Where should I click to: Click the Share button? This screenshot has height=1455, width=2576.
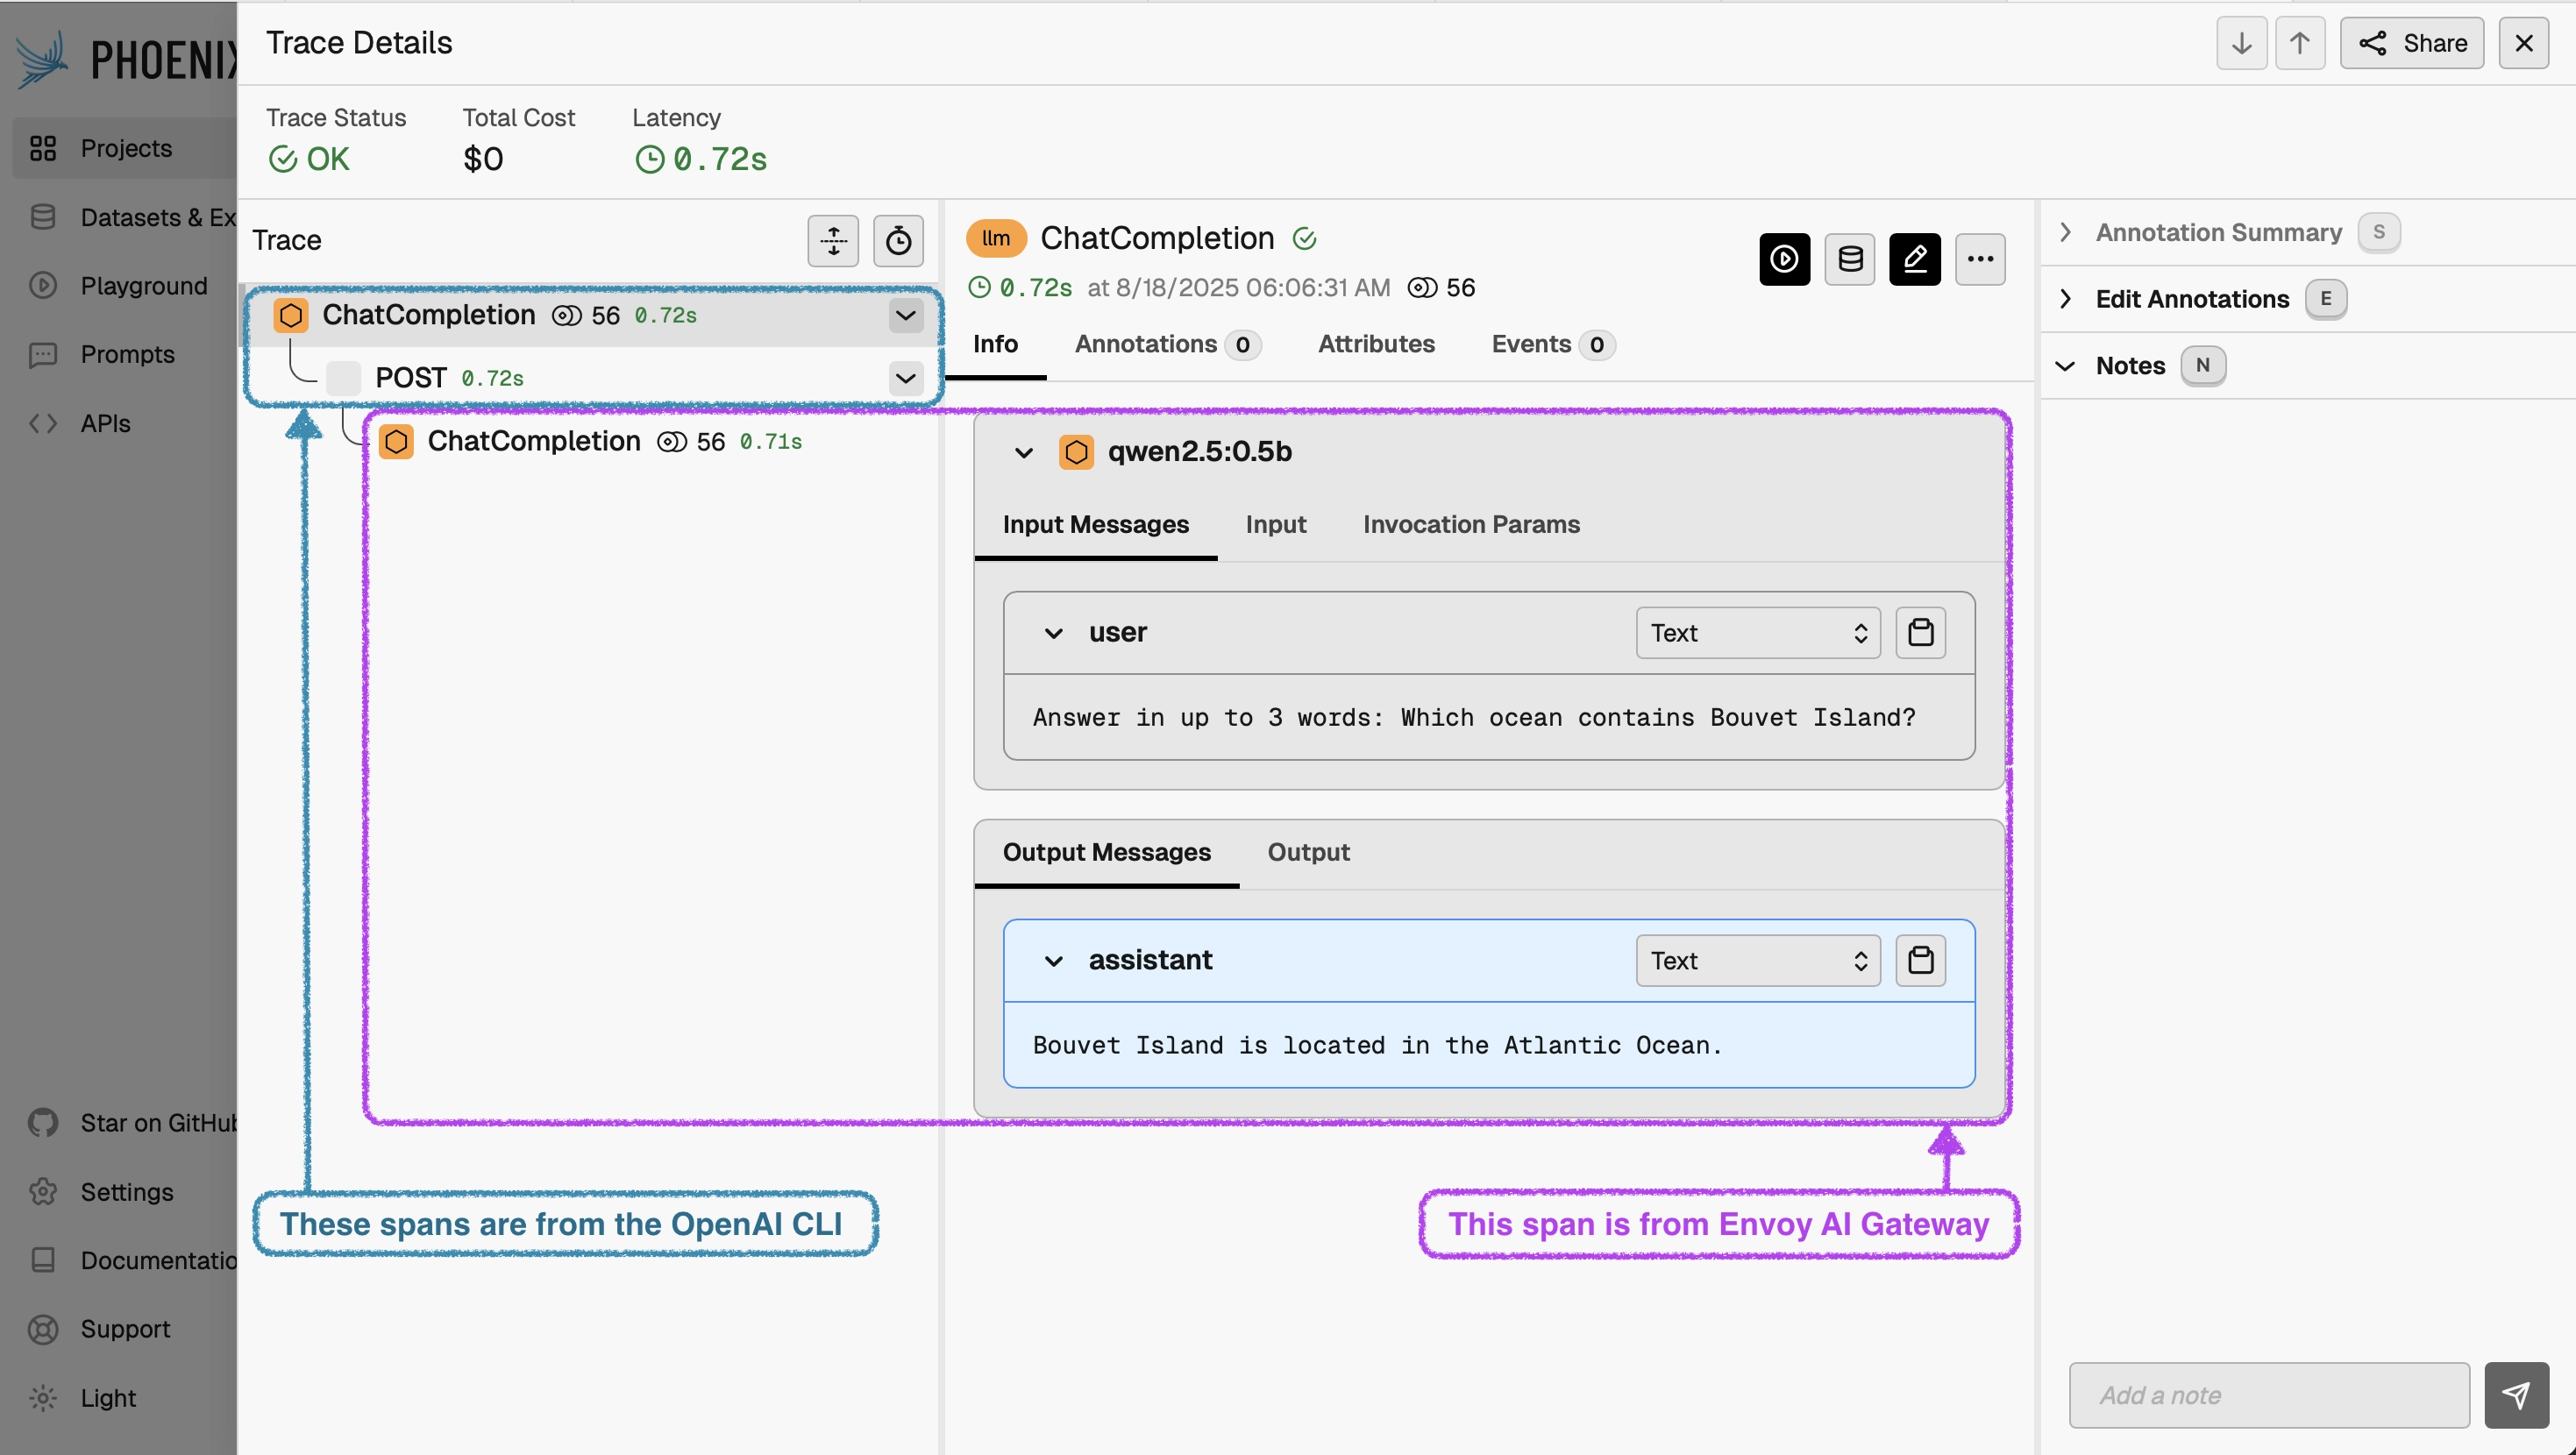(x=2412, y=43)
